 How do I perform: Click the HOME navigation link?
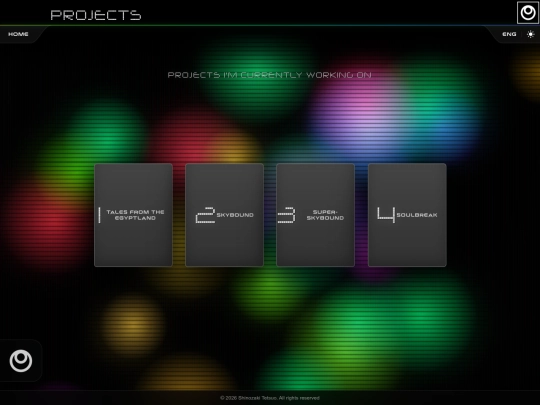click(18, 34)
